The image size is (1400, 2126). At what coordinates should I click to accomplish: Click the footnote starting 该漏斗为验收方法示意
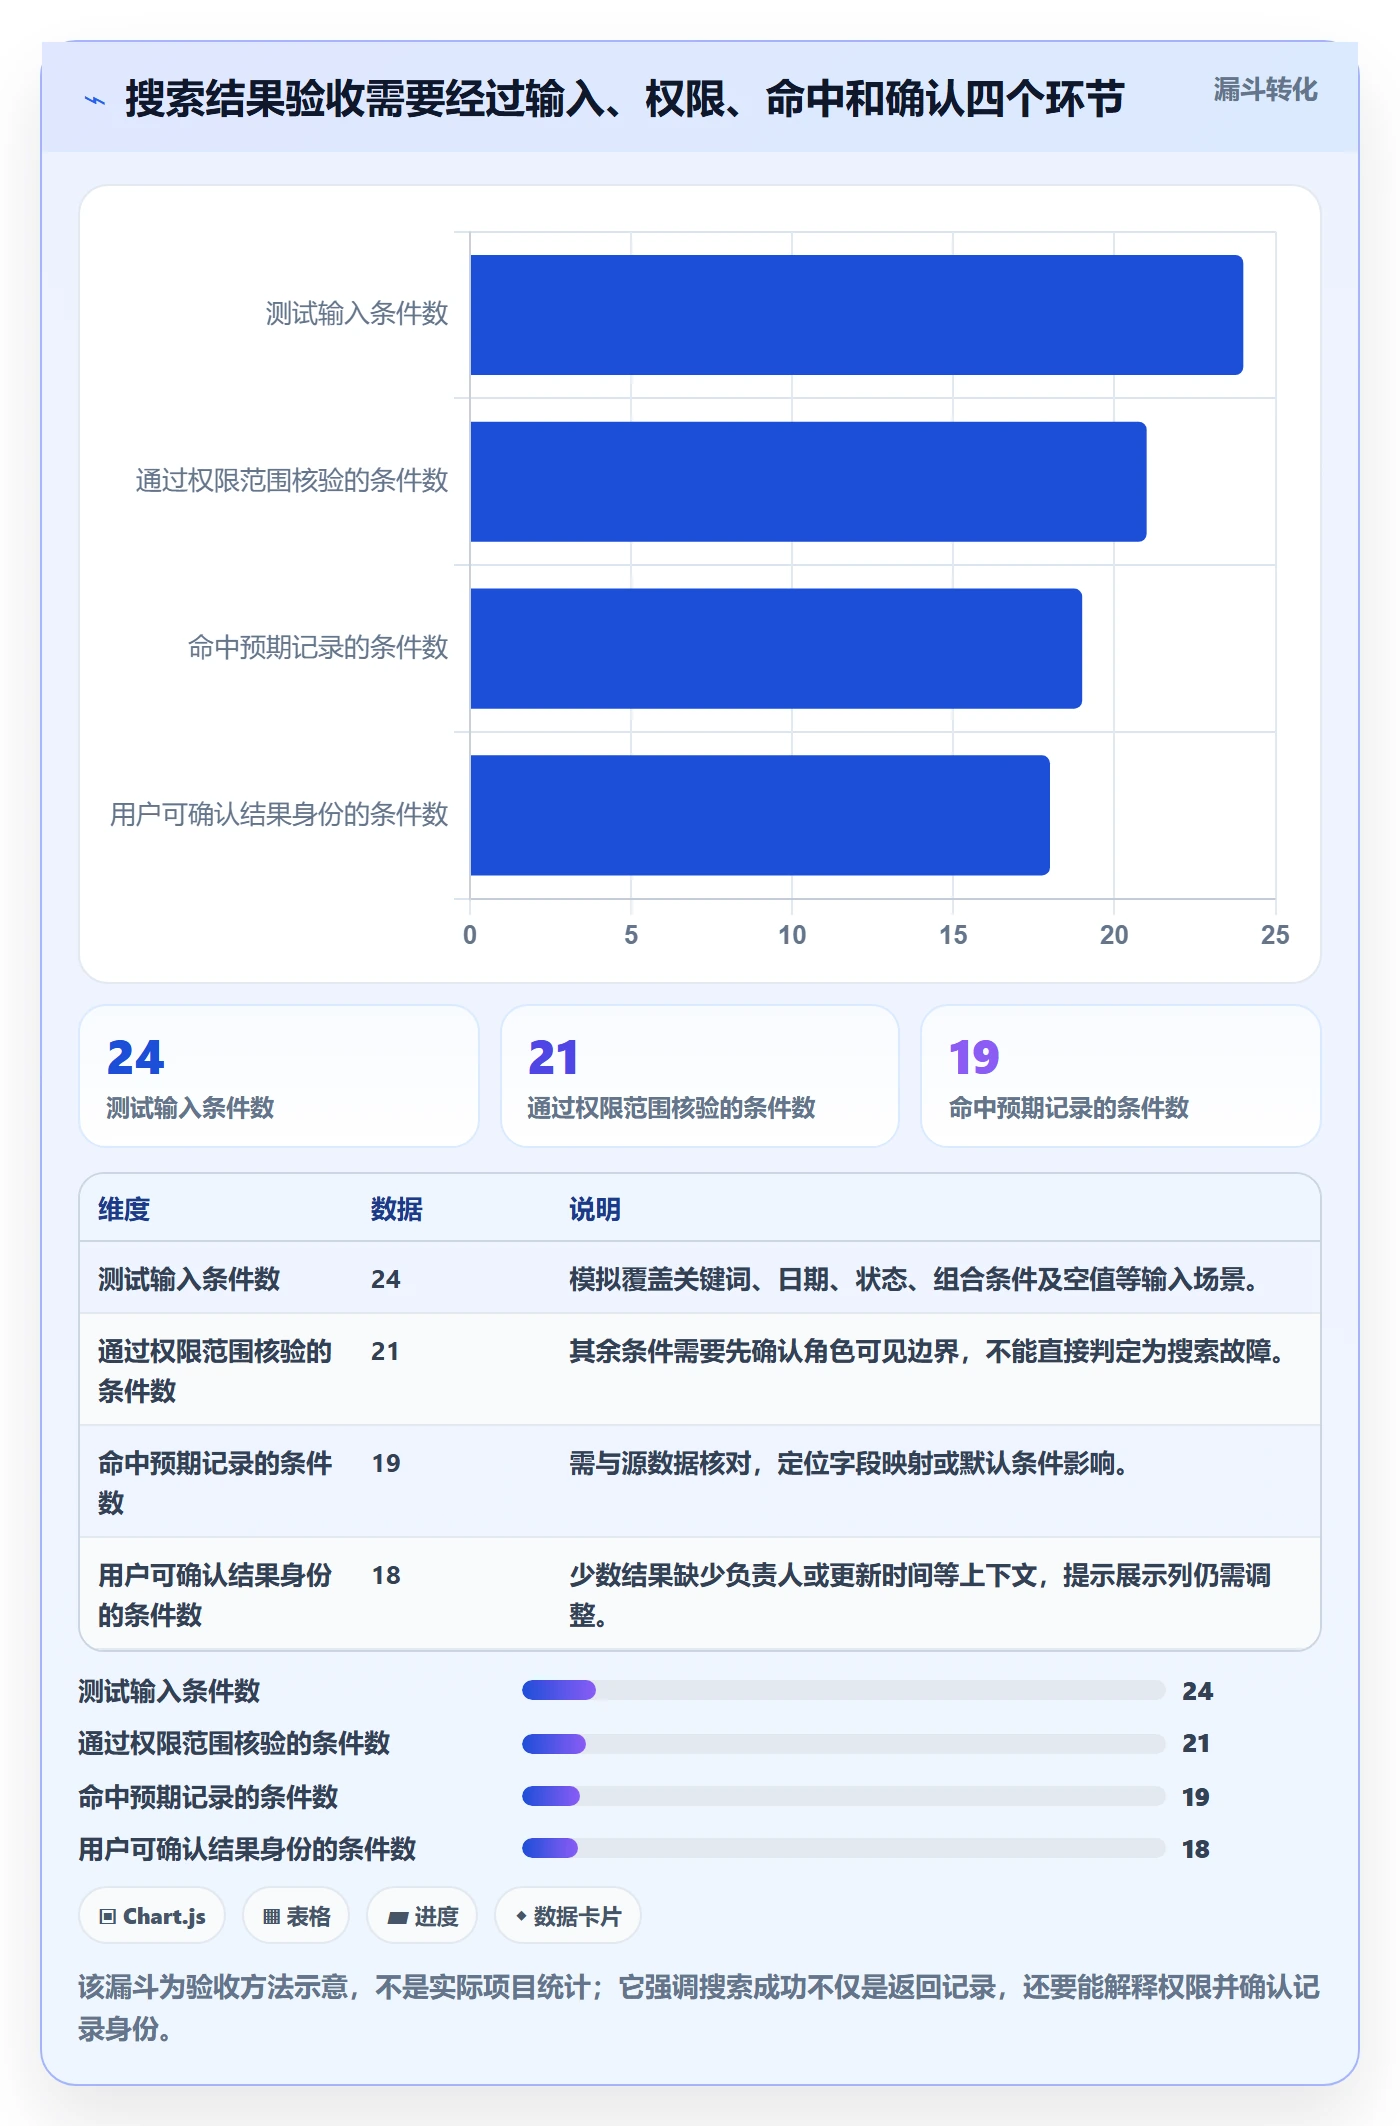(x=699, y=2007)
